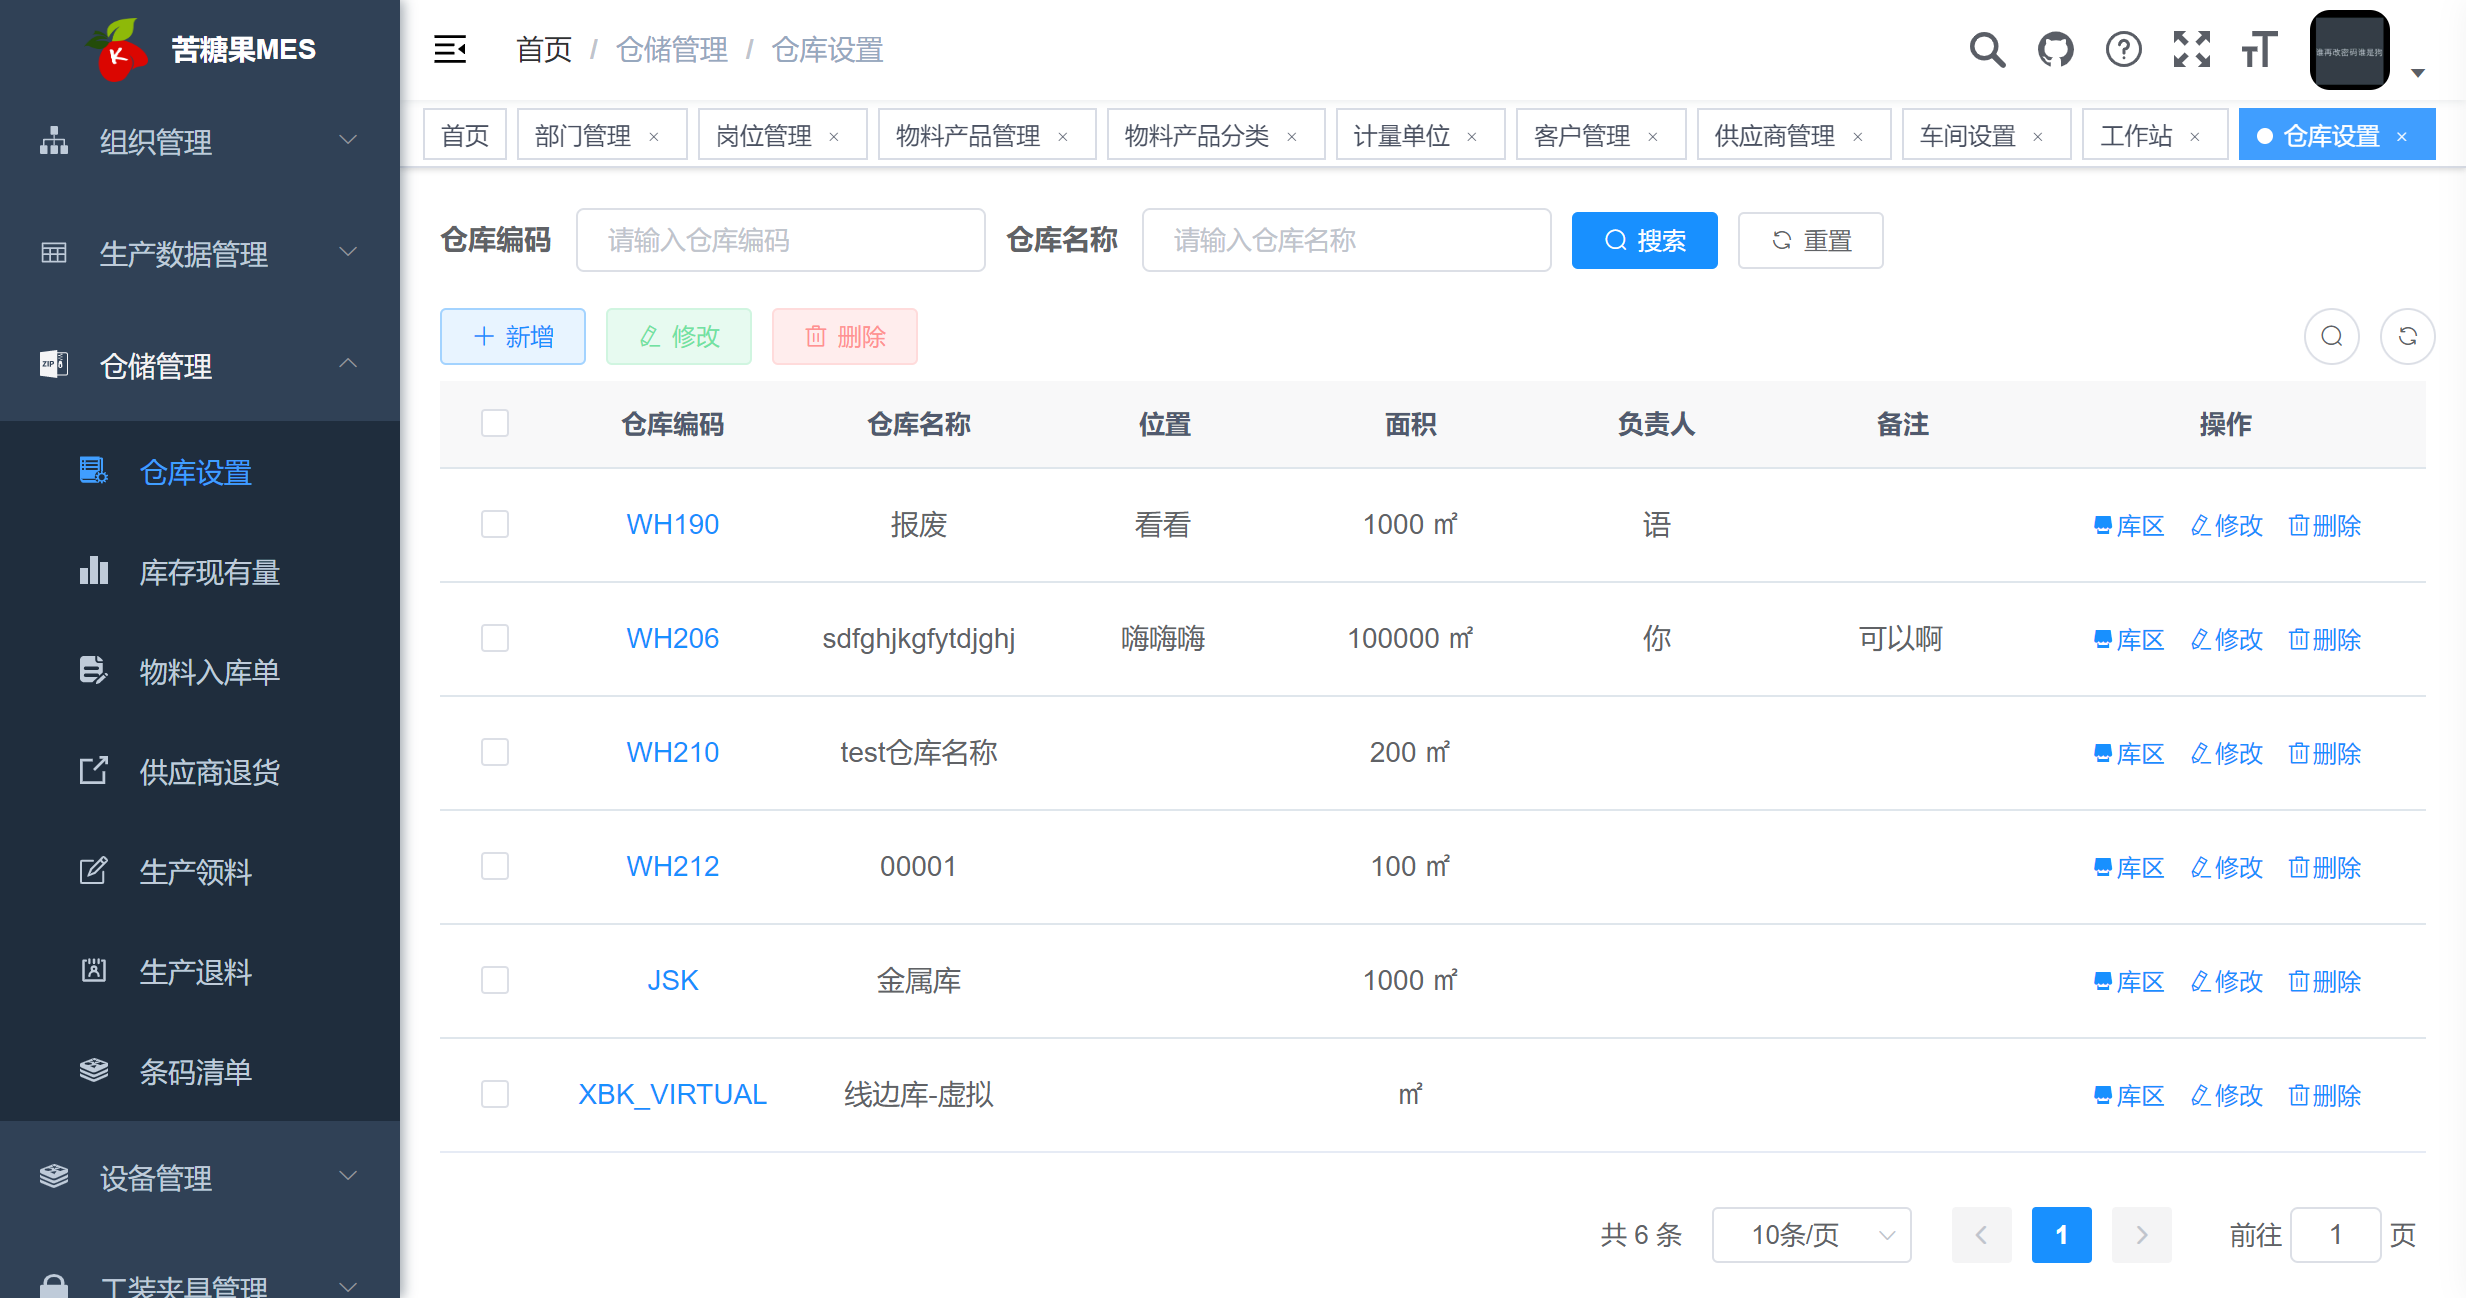Viewport: 2466px width, 1298px height.
Task: Go to previous page arrow
Action: 1981,1235
